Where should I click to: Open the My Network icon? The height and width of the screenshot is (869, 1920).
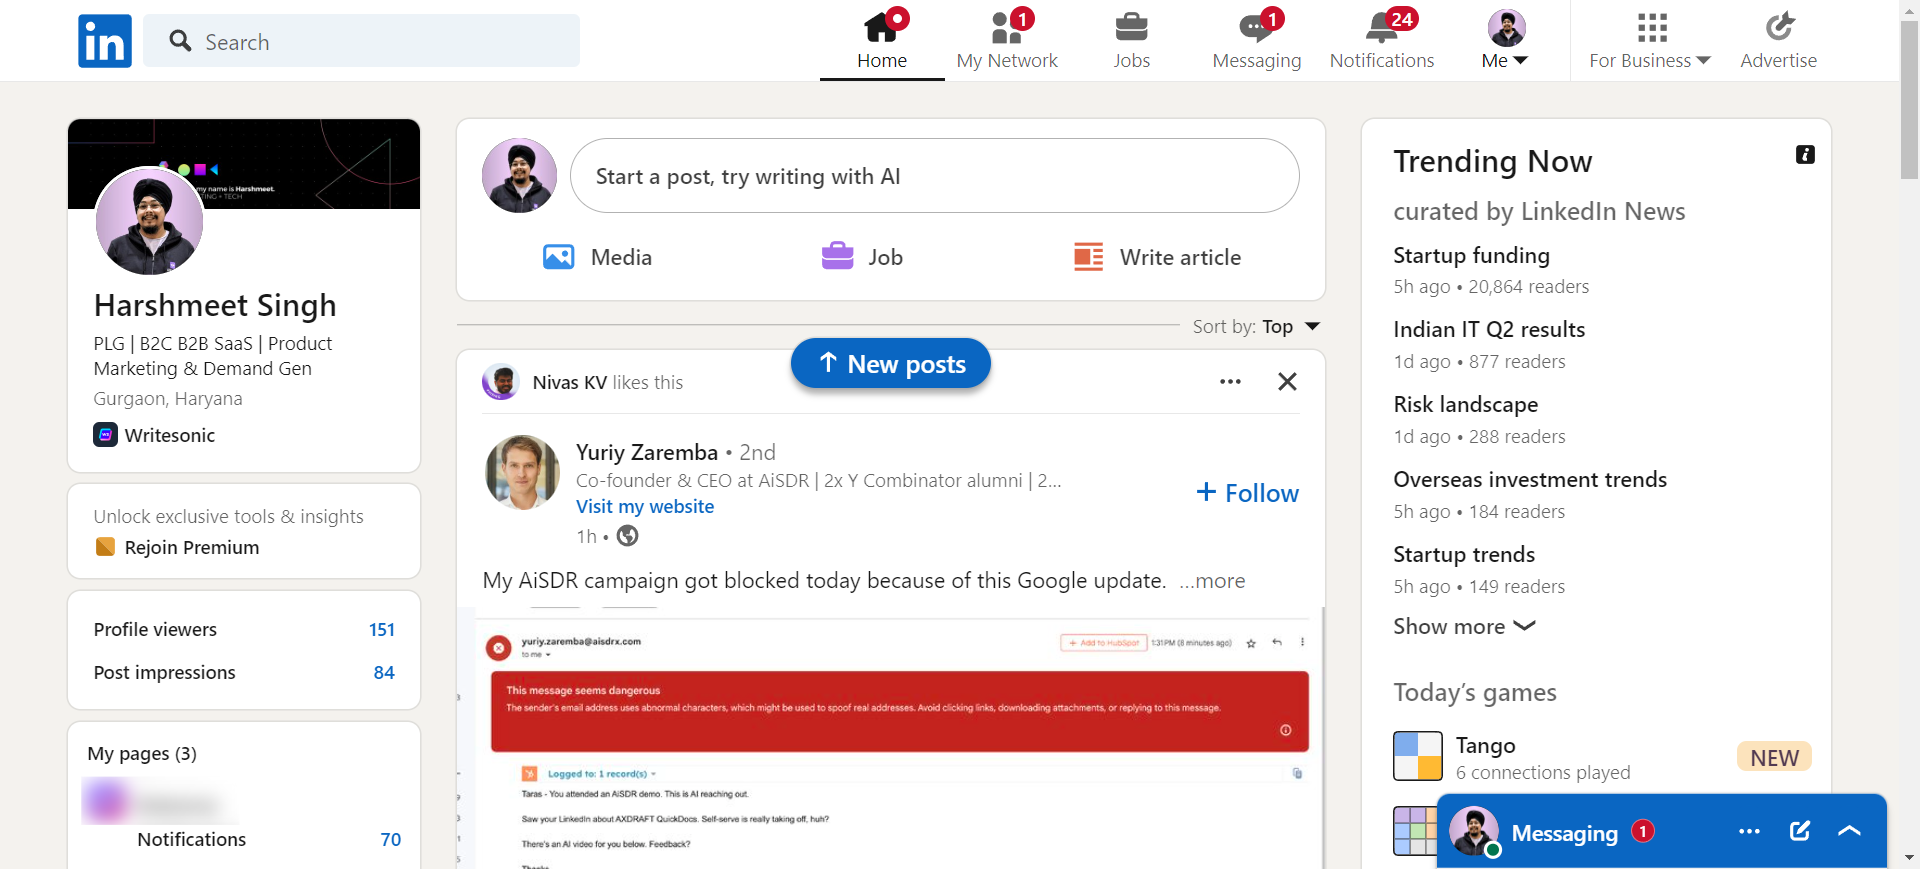click(1007, 26)
